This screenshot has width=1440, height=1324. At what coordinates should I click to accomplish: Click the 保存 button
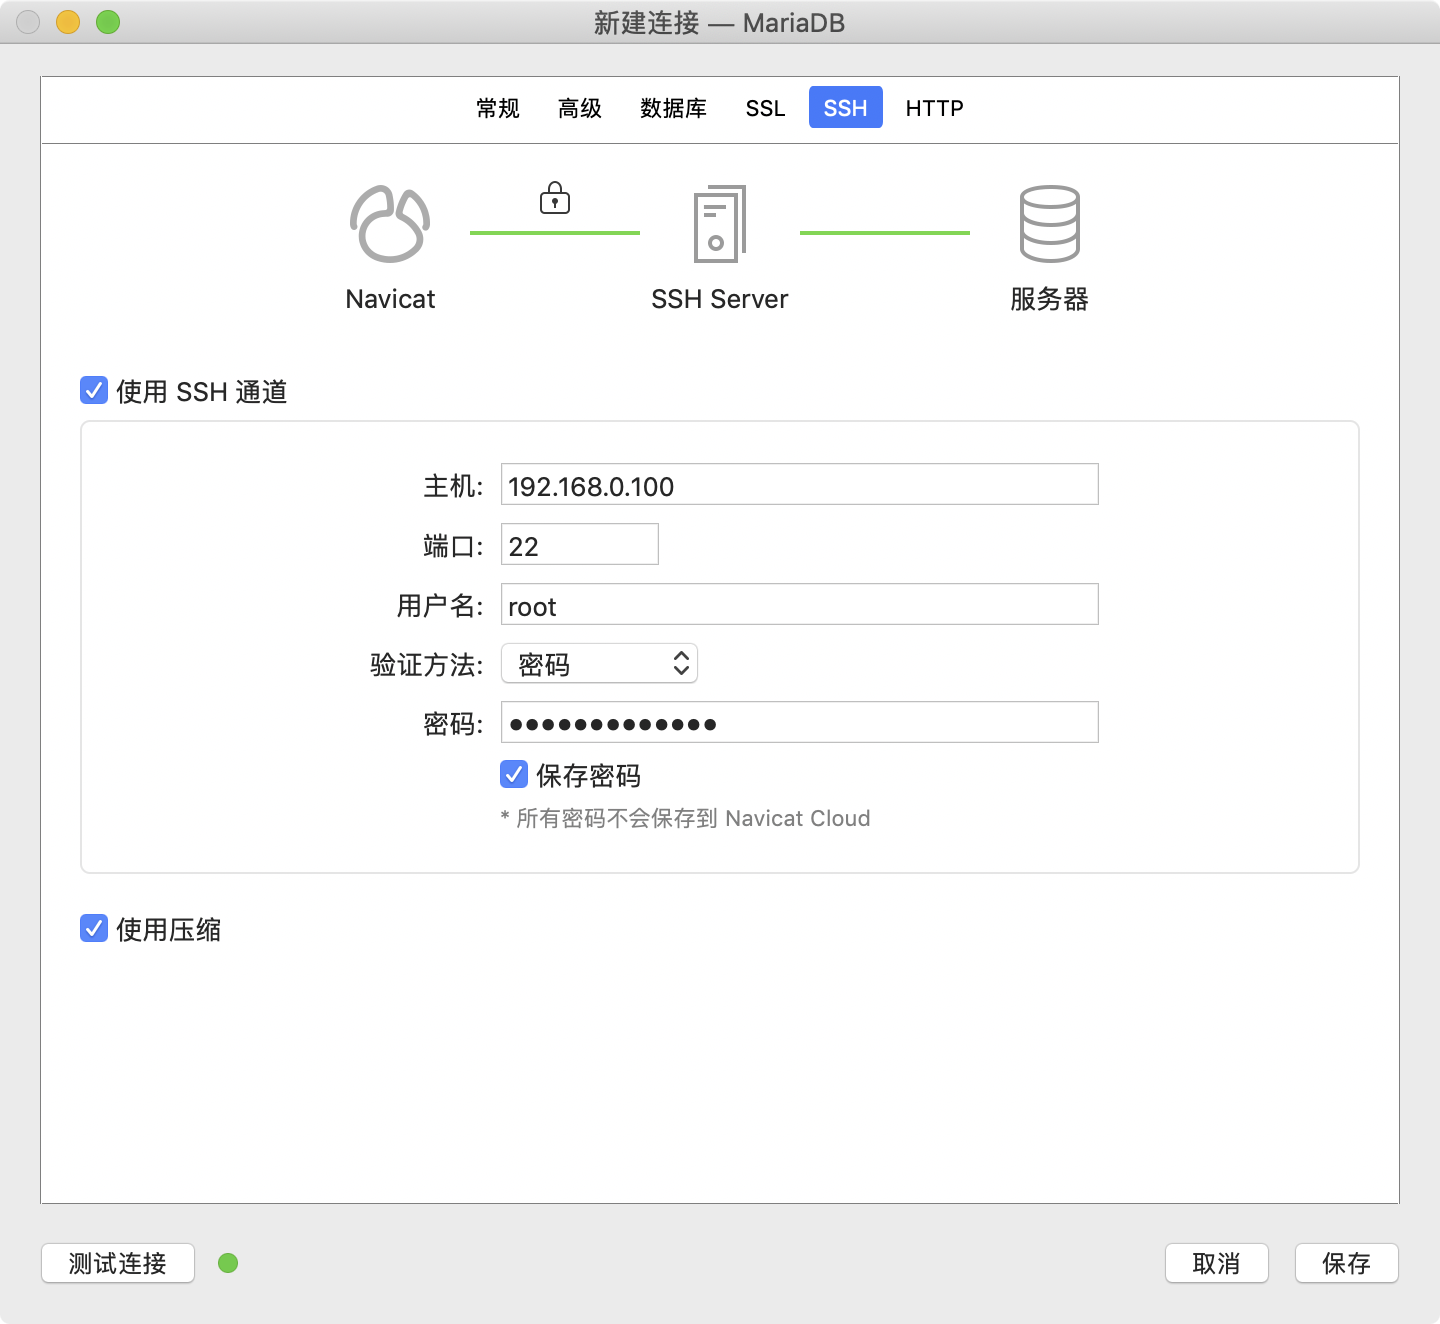click(x=1346, y=1263)
